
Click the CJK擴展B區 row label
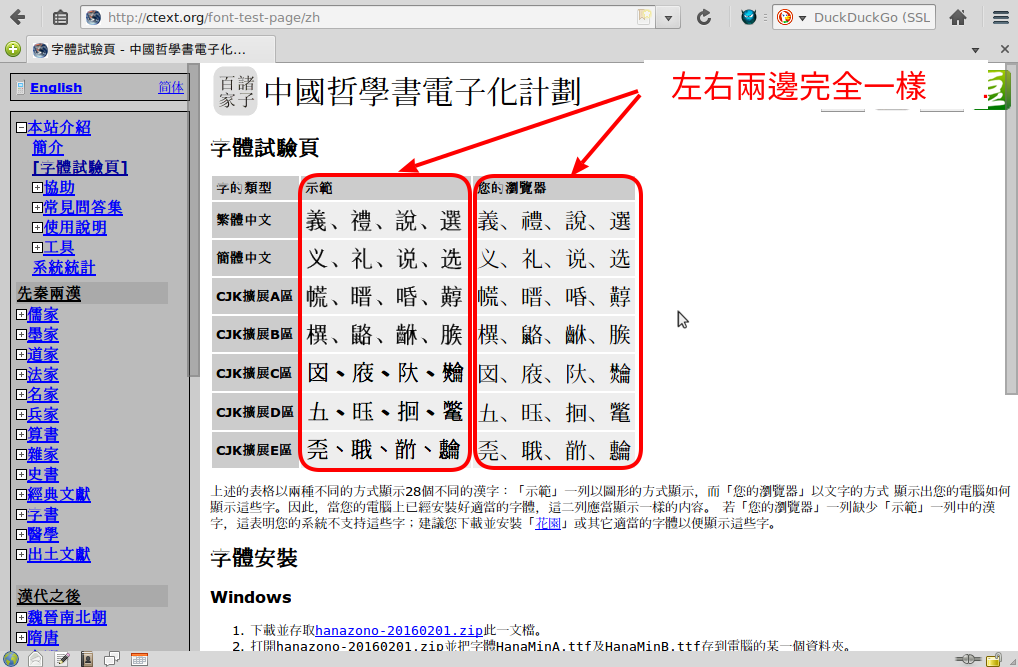click(254, 334)
